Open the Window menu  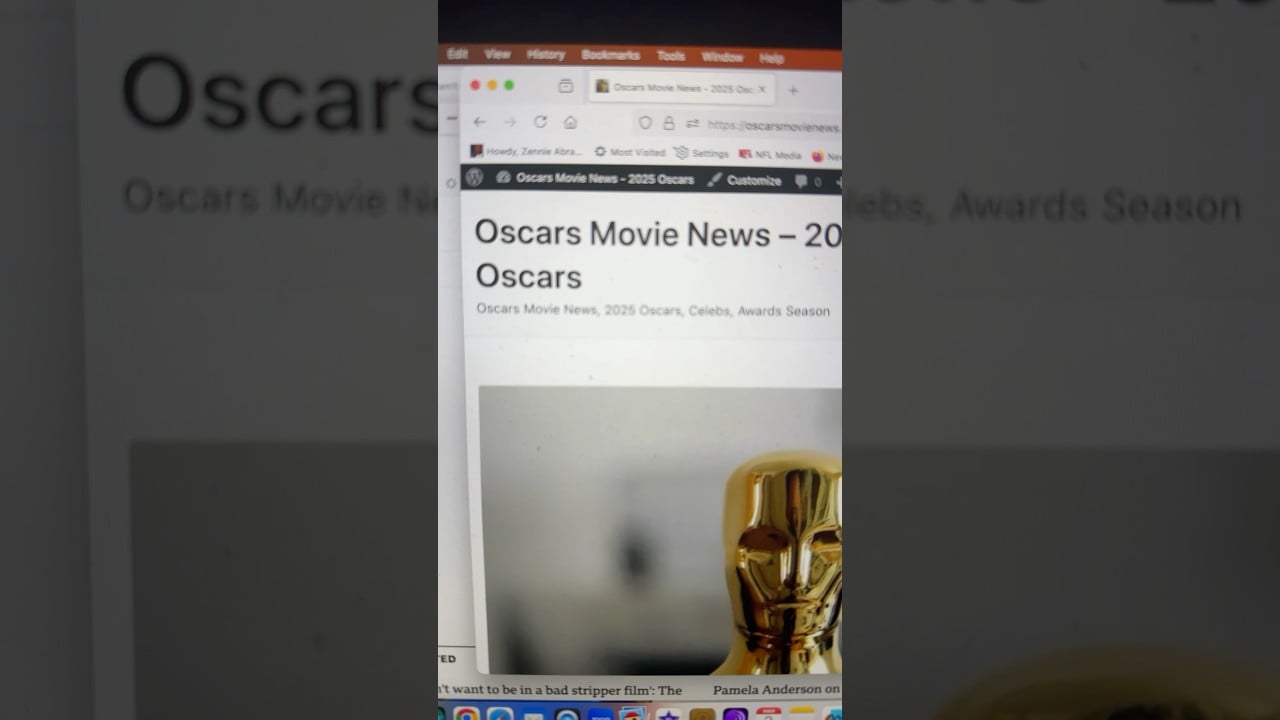tap(722, 58)
